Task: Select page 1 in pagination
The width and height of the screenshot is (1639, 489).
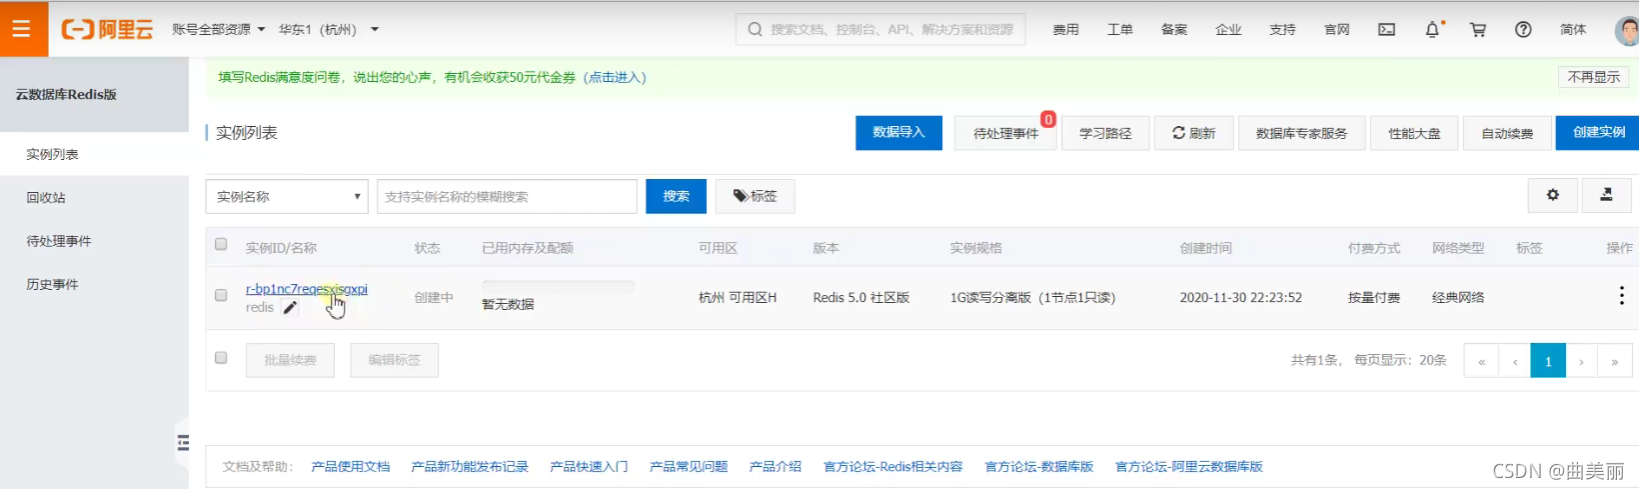Action: 1548,361
